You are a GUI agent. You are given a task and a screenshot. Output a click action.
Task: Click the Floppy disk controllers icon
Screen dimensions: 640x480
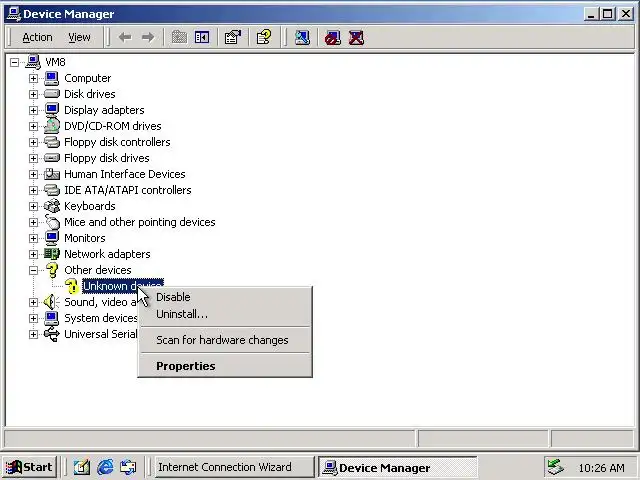pyautogui.click(x=52, y=142)
